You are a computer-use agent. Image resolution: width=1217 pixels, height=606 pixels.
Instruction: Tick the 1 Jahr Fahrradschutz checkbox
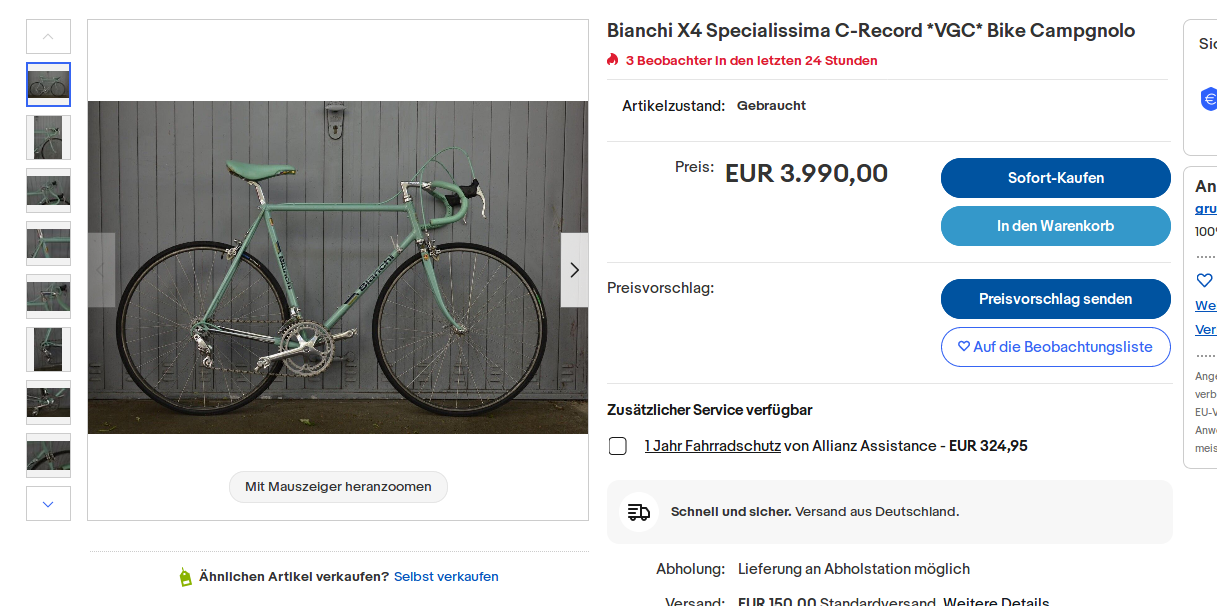[618, 446]
